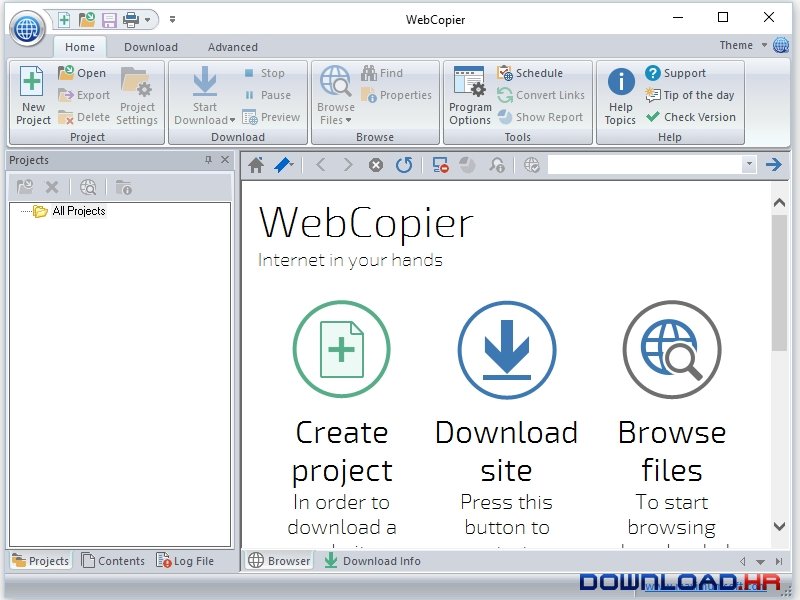Click Tip of the day

(x=689, y=95)
